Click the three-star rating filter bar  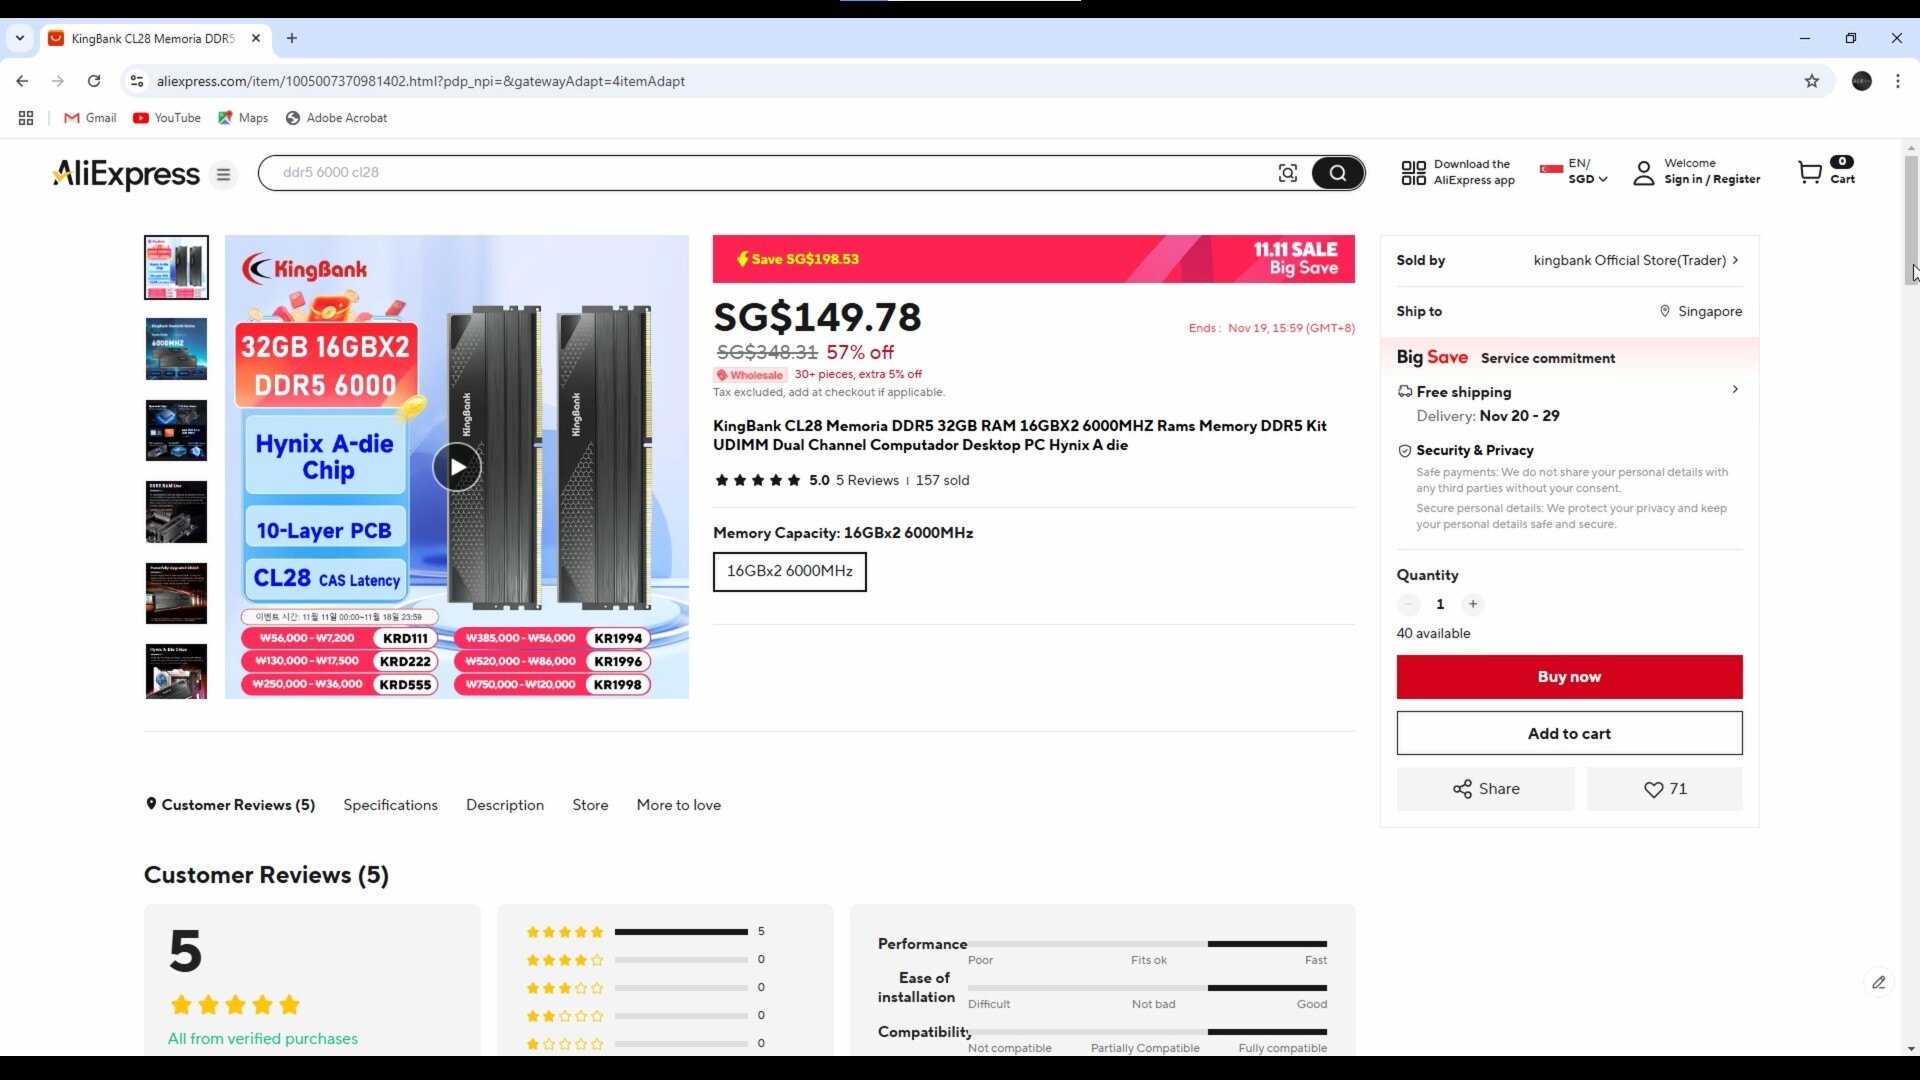[x=681, y=988]
